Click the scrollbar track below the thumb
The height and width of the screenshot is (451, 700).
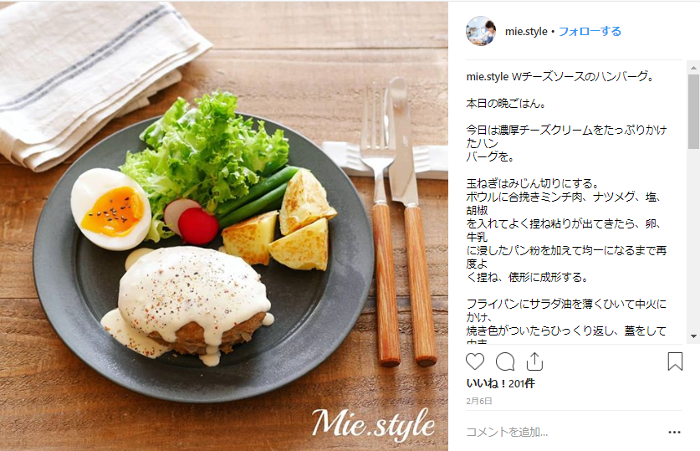(x=693, y=241)
